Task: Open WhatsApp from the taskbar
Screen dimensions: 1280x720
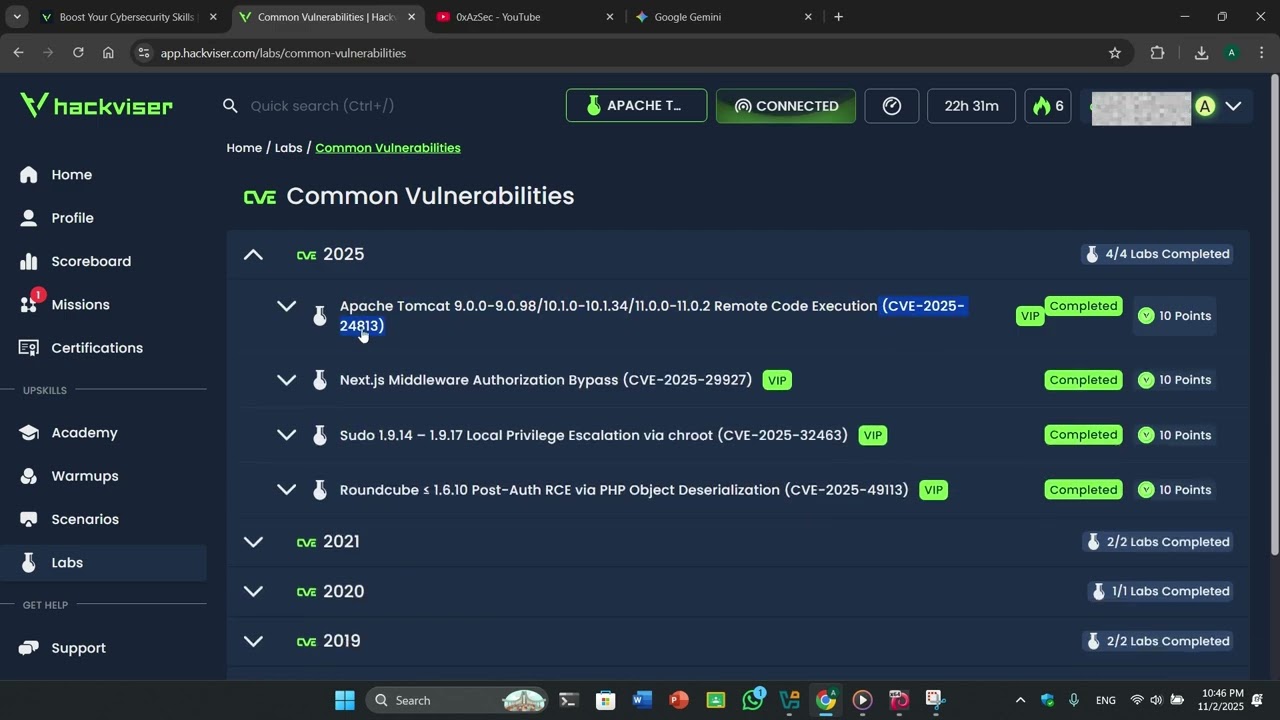Action: coord(753,700)
